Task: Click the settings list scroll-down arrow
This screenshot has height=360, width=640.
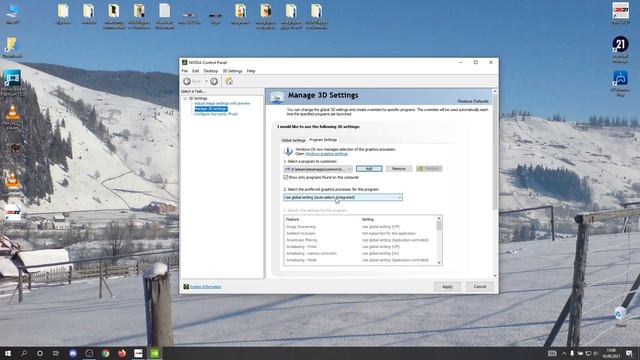Action: pos(439,262)
